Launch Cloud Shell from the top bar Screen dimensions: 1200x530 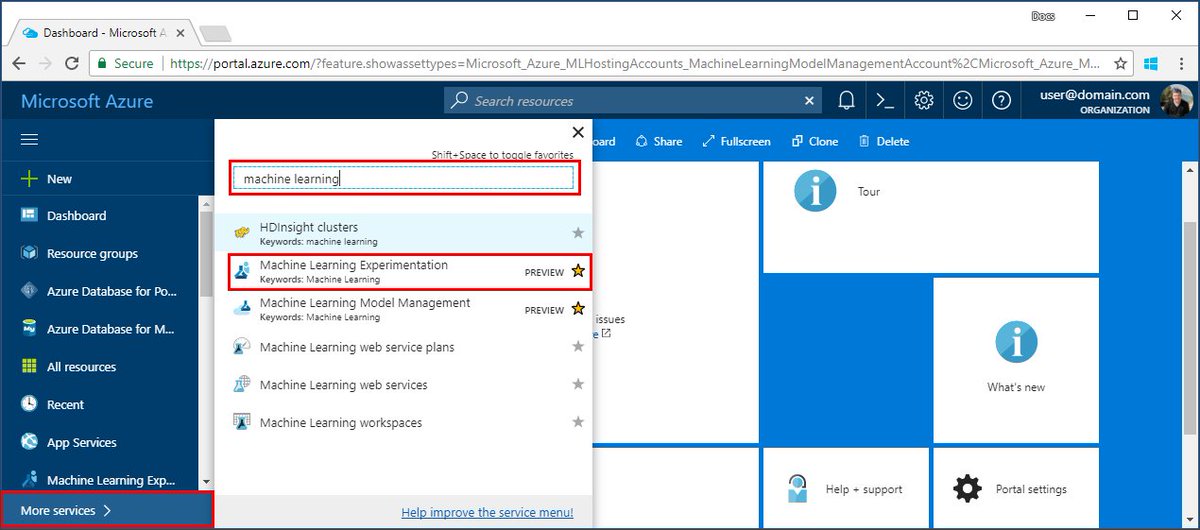pyautogui.click(x=884, y=101)
